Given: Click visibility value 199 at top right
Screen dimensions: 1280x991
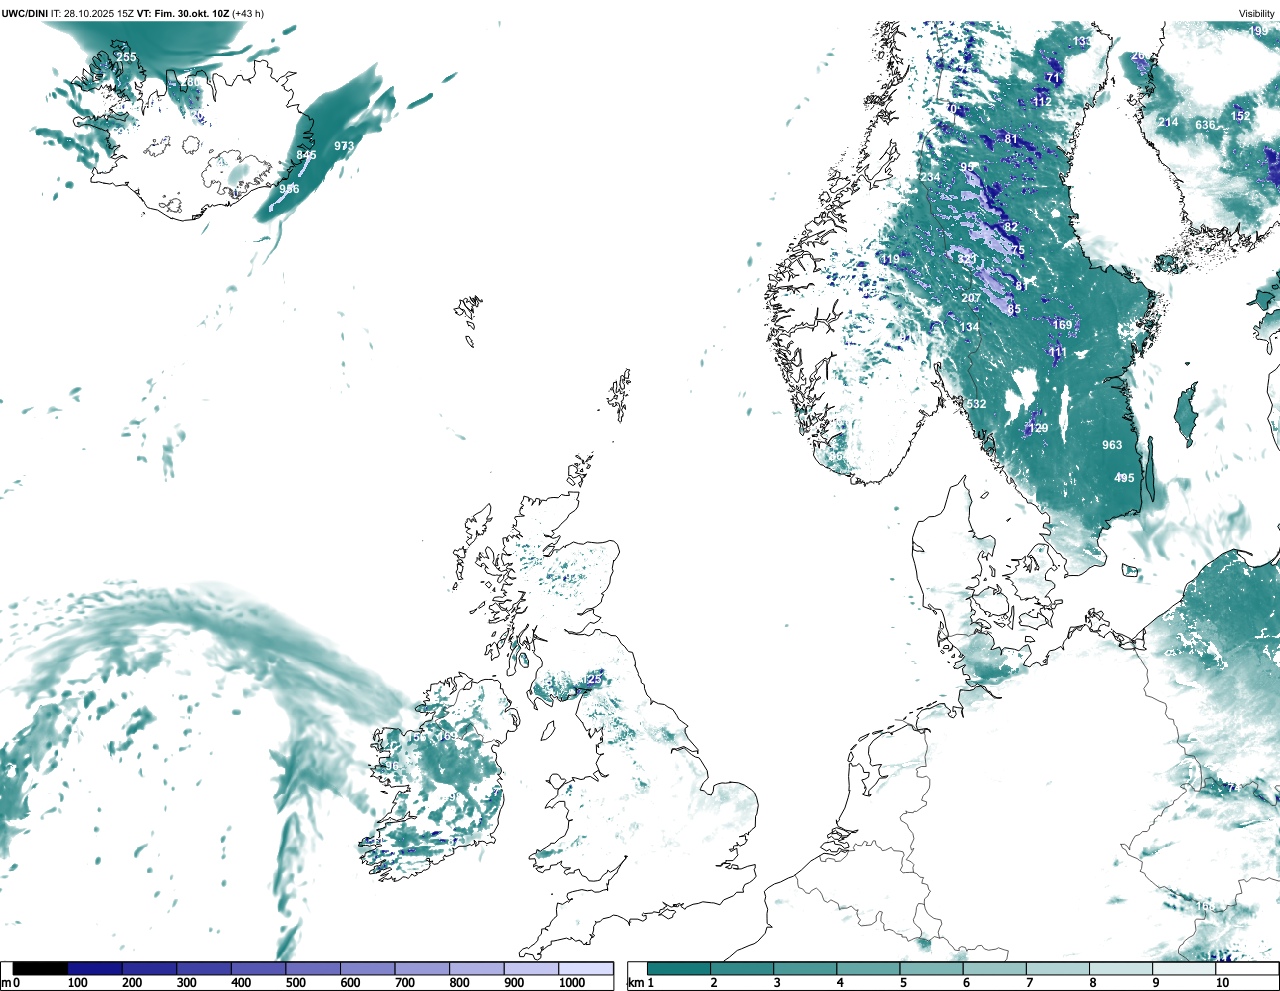Looking at the screenshot, I should (1258, 31).
